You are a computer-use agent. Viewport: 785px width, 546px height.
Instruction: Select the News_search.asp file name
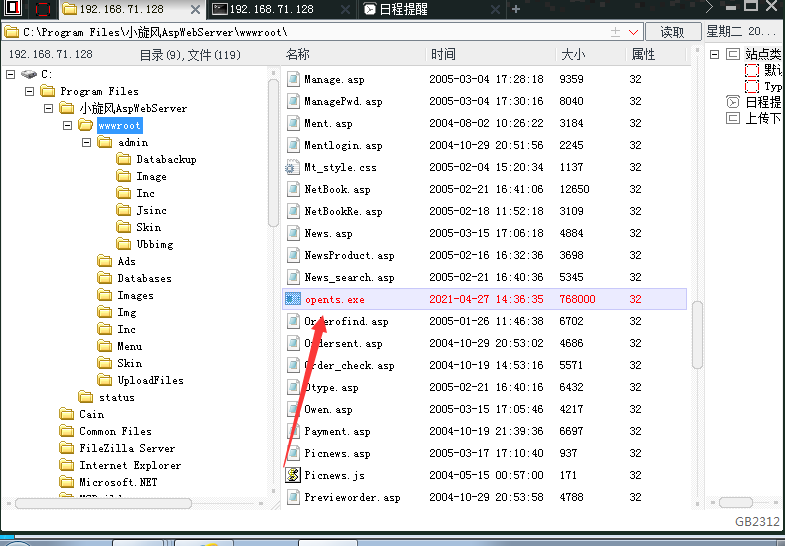tap(349, 278)
